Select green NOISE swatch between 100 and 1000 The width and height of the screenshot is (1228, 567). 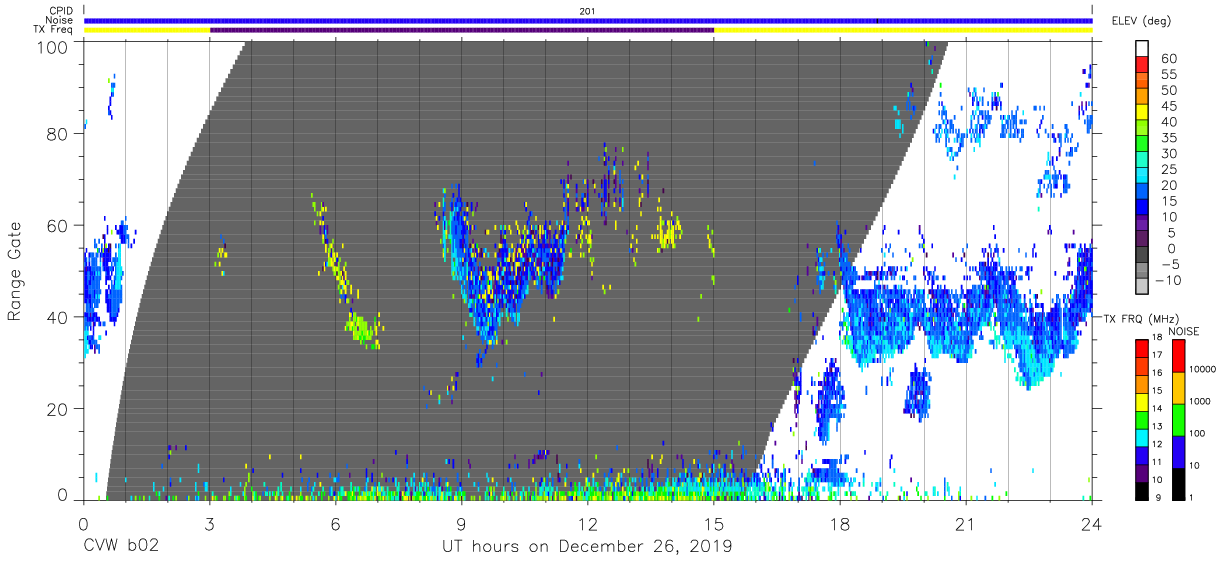[x=1178, y=420]
